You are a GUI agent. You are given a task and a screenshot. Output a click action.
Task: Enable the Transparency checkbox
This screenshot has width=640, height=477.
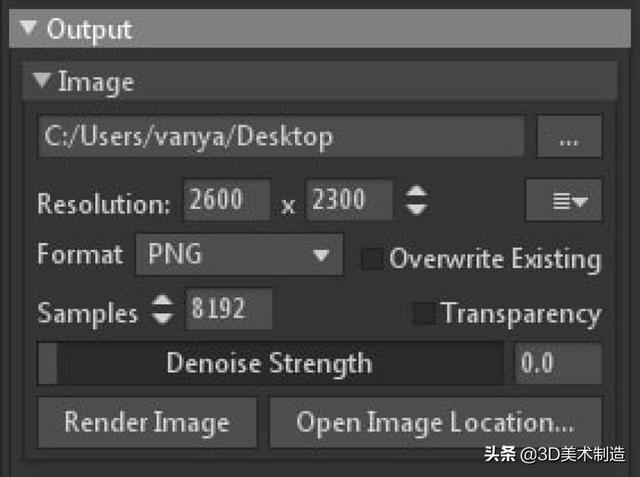[x=424, y=314]
